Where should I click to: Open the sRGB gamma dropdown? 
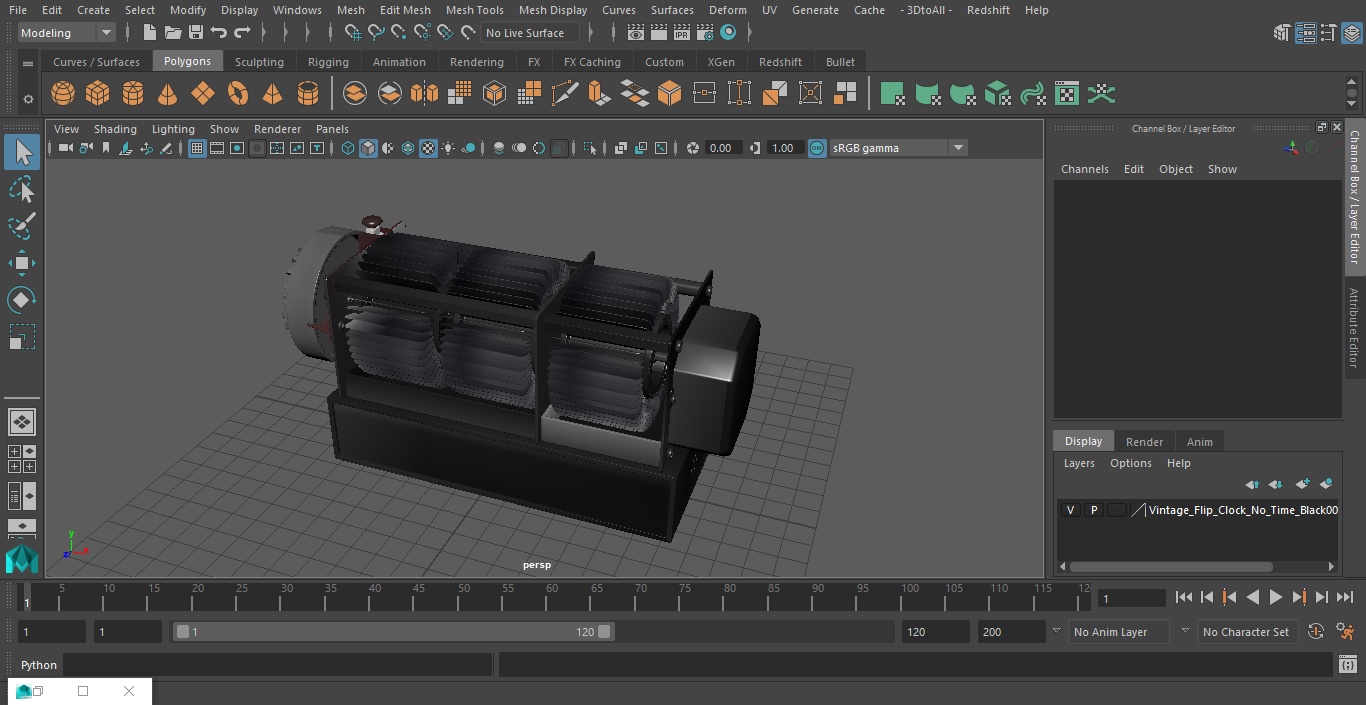(x=898, y=148)
